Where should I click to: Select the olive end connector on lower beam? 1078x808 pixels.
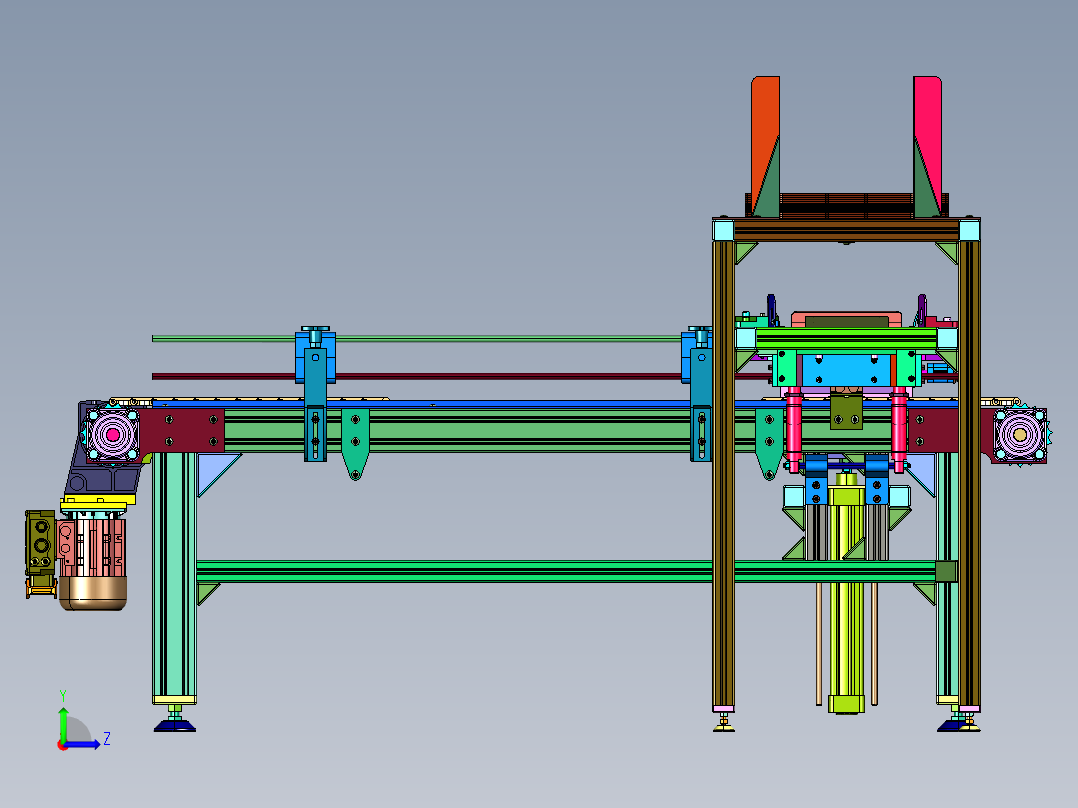pyautogui.click(x=946, y=571)
